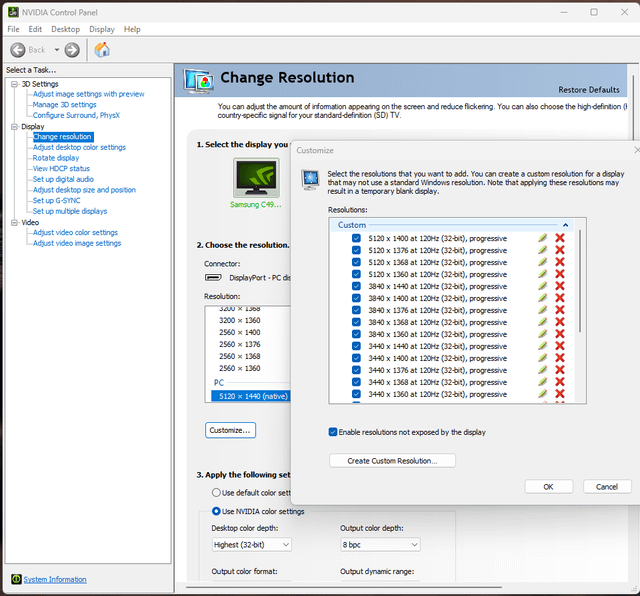The width and height of the screenshot is (640, 596).
Task: Collapse the Custom resolutions group
Action: coord(566,225)
